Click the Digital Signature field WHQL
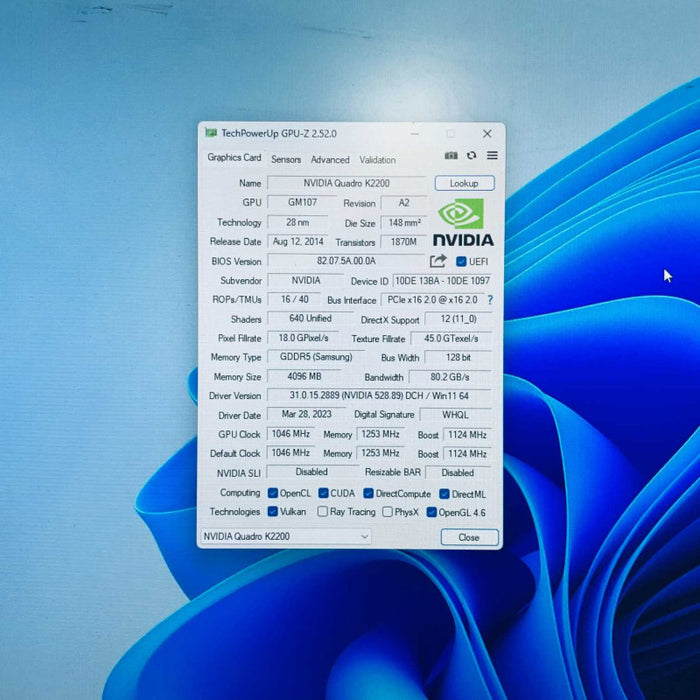Viewport: 700px width, 700px height. click(x=455, y=415)
